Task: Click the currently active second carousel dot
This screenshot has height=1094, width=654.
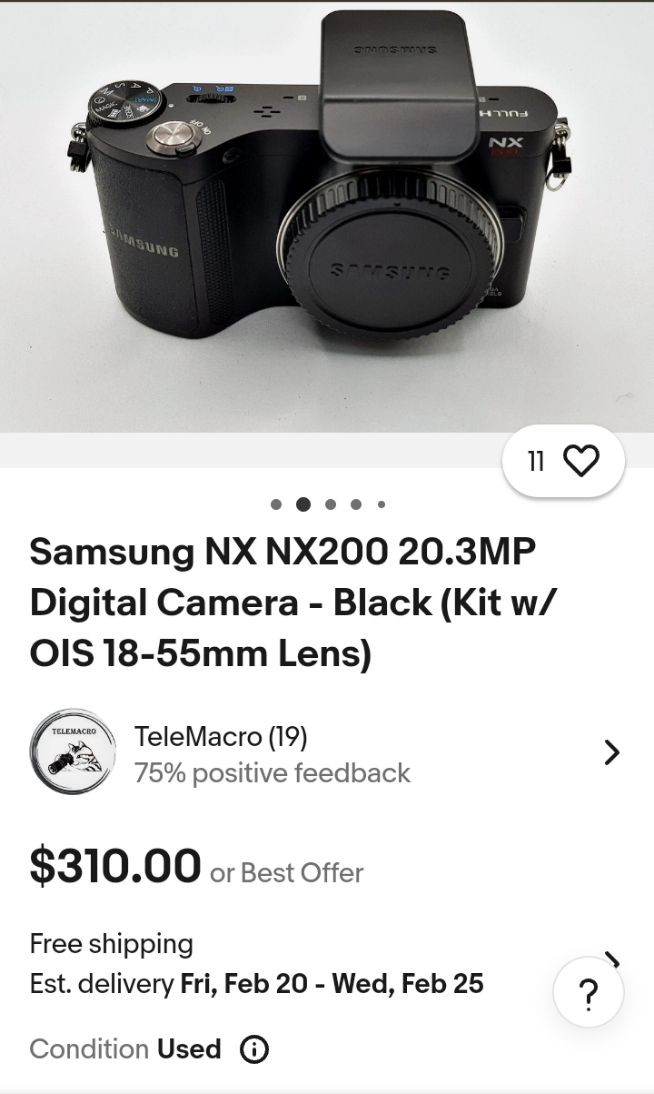Action: pos(303,504)
